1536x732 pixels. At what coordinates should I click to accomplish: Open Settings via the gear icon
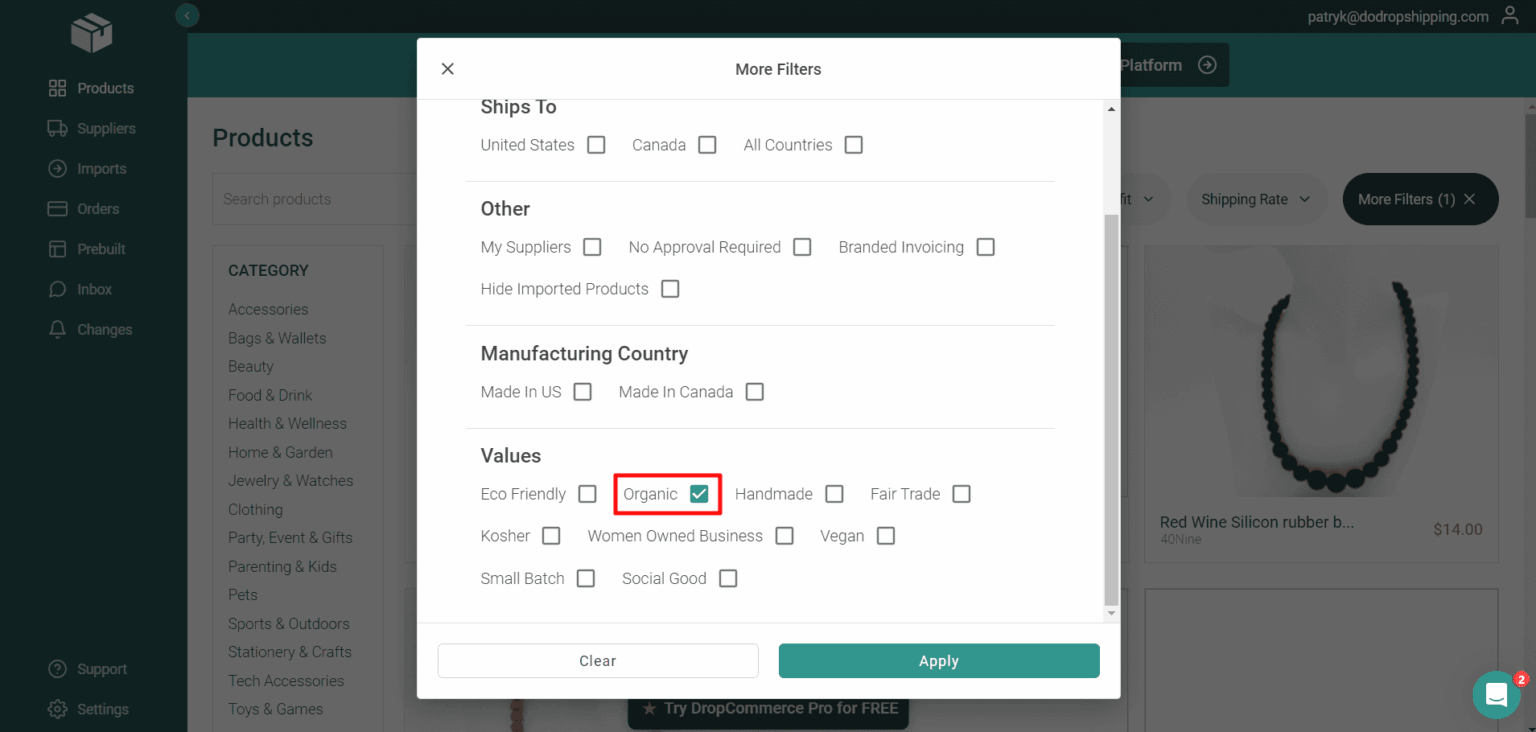[58, 709]
